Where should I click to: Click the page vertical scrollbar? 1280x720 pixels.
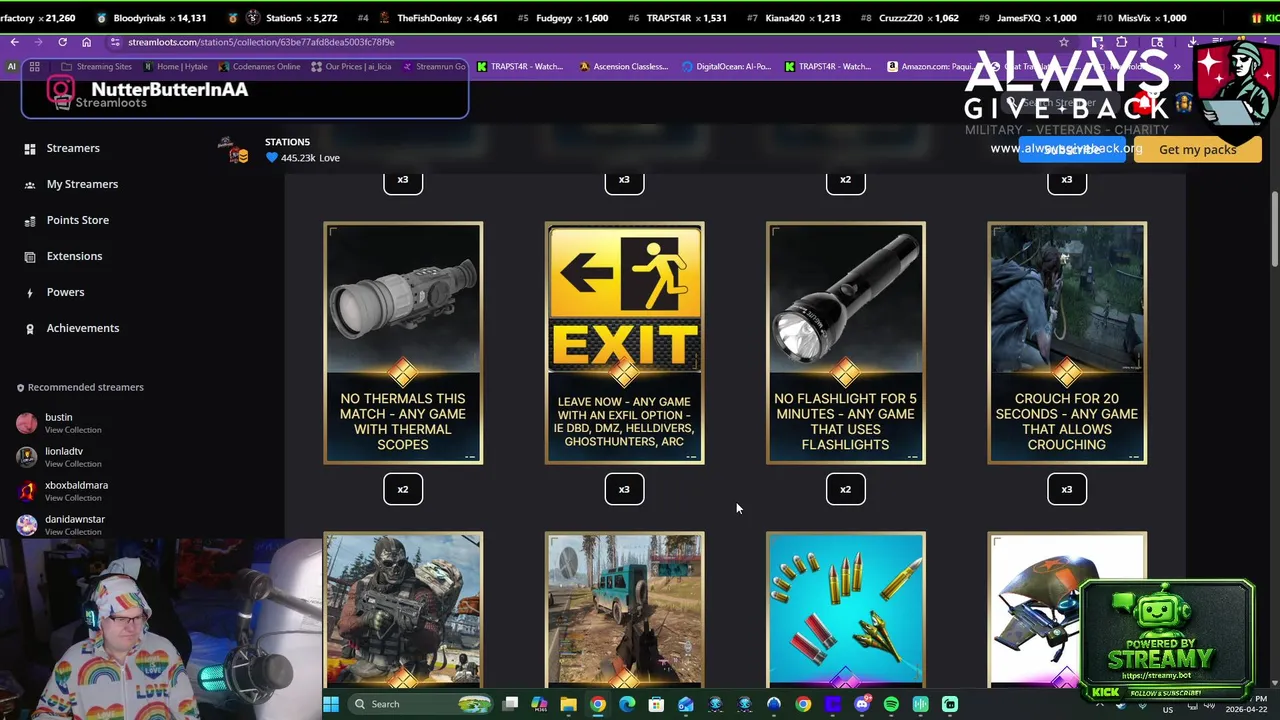pyautogui.click(x=1275, y=227)
